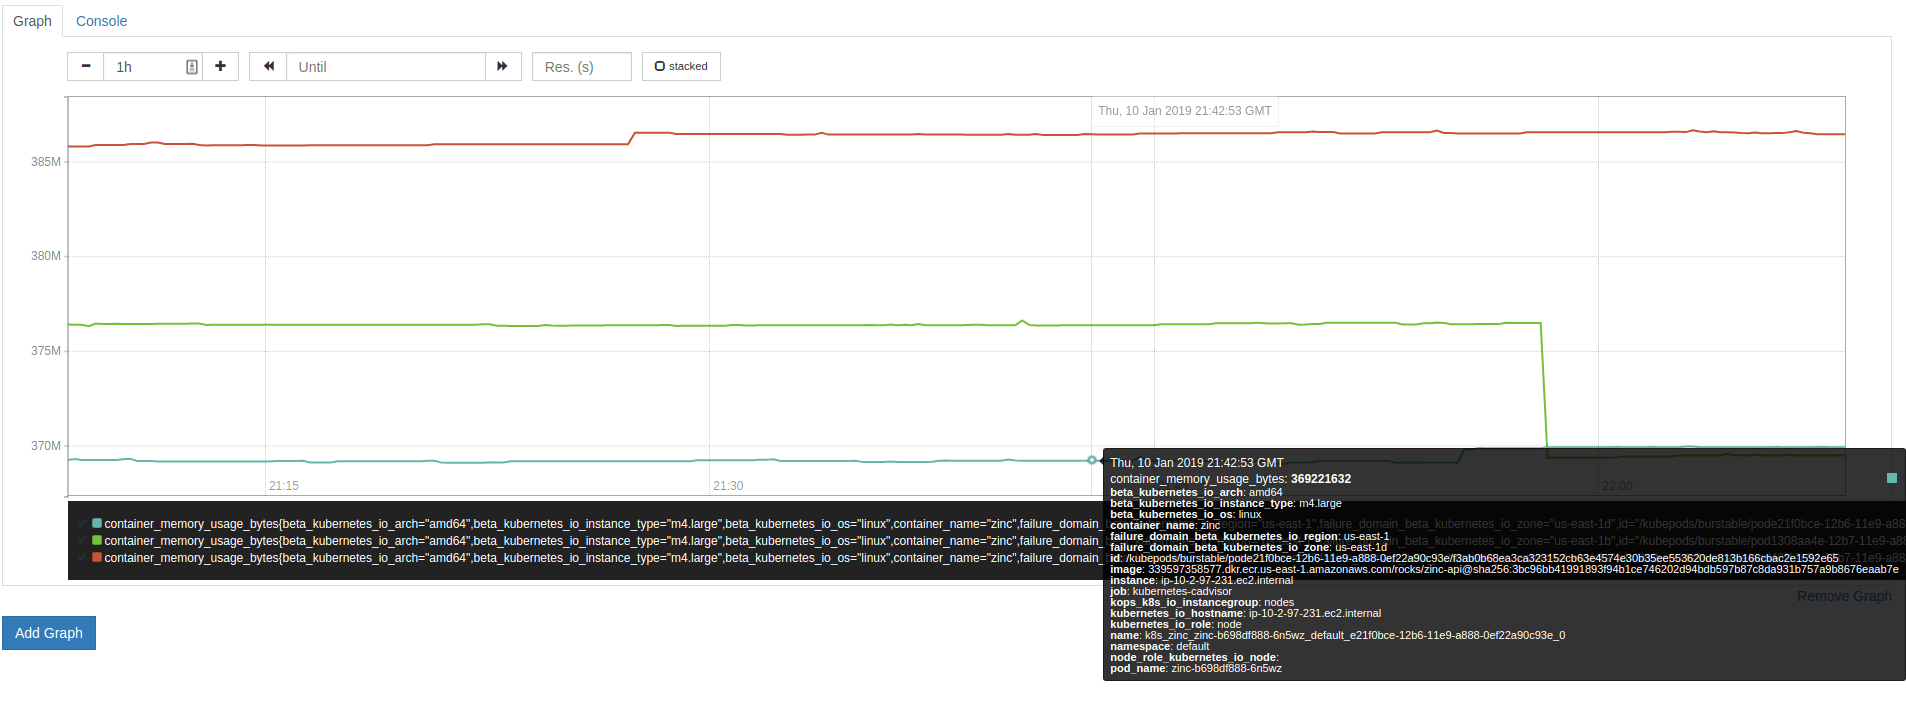Image resolution: width=1906 pixels, height=711 pixels.
Task: Advance graph end time with double-right arrow
Action: pos(502,67)
